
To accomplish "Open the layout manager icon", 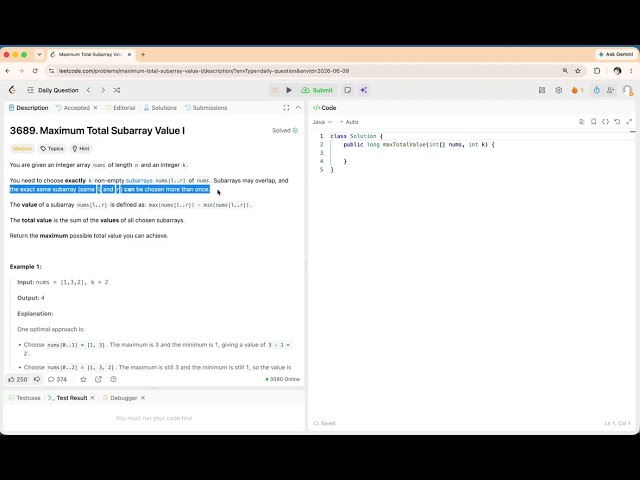I will (x=542, y=90).
